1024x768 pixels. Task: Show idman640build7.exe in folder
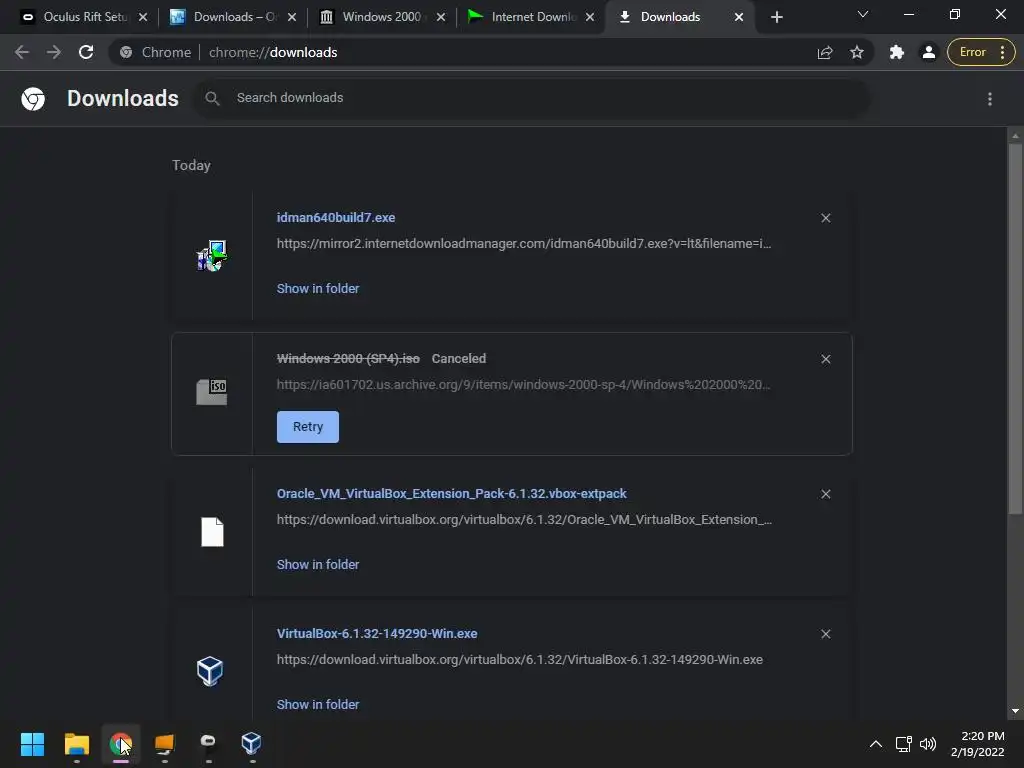(x=318, y=289)
